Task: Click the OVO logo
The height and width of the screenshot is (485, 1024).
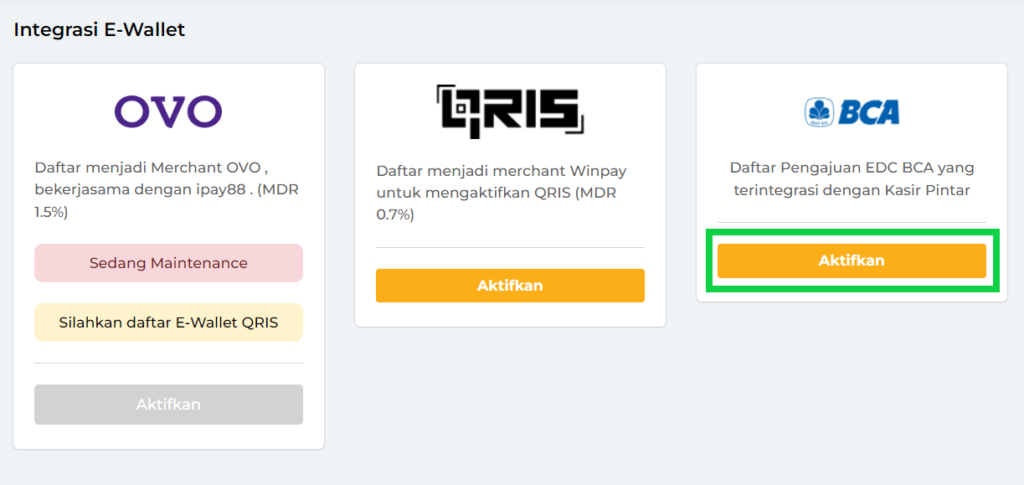Action: pos(168,111)
